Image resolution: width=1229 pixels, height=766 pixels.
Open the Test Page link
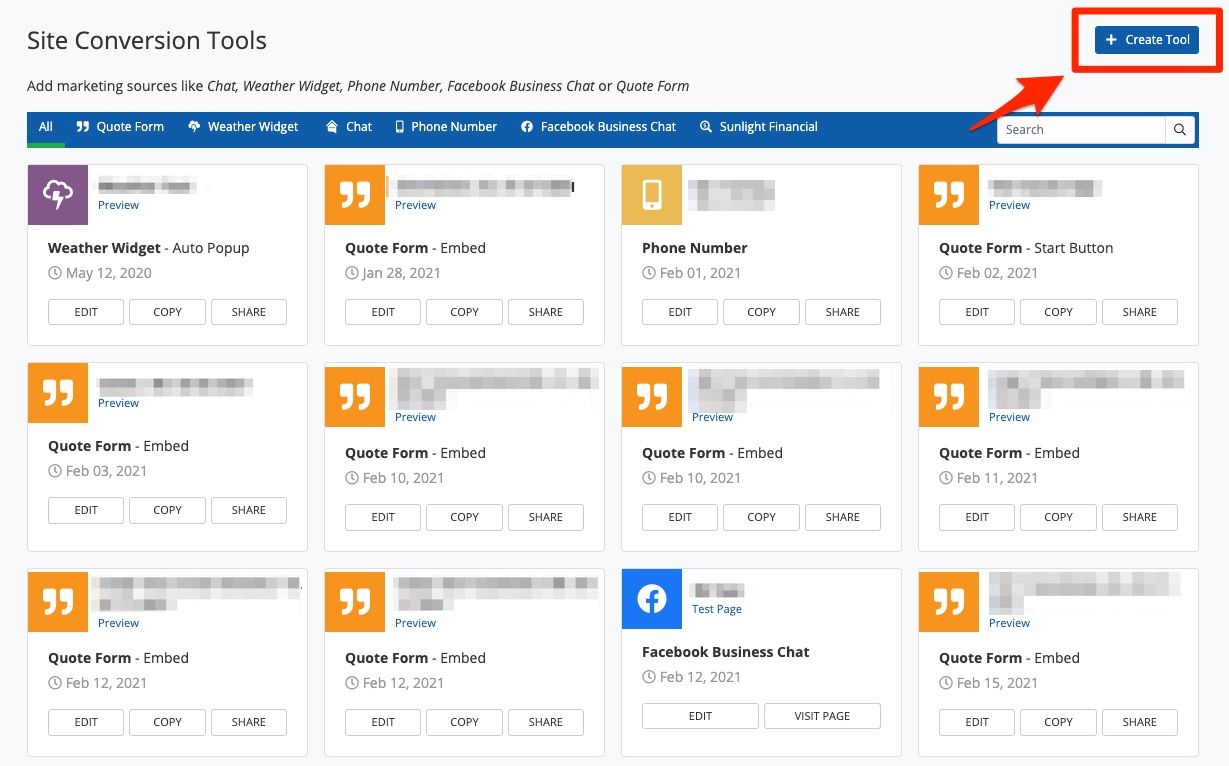pos(716,609)
